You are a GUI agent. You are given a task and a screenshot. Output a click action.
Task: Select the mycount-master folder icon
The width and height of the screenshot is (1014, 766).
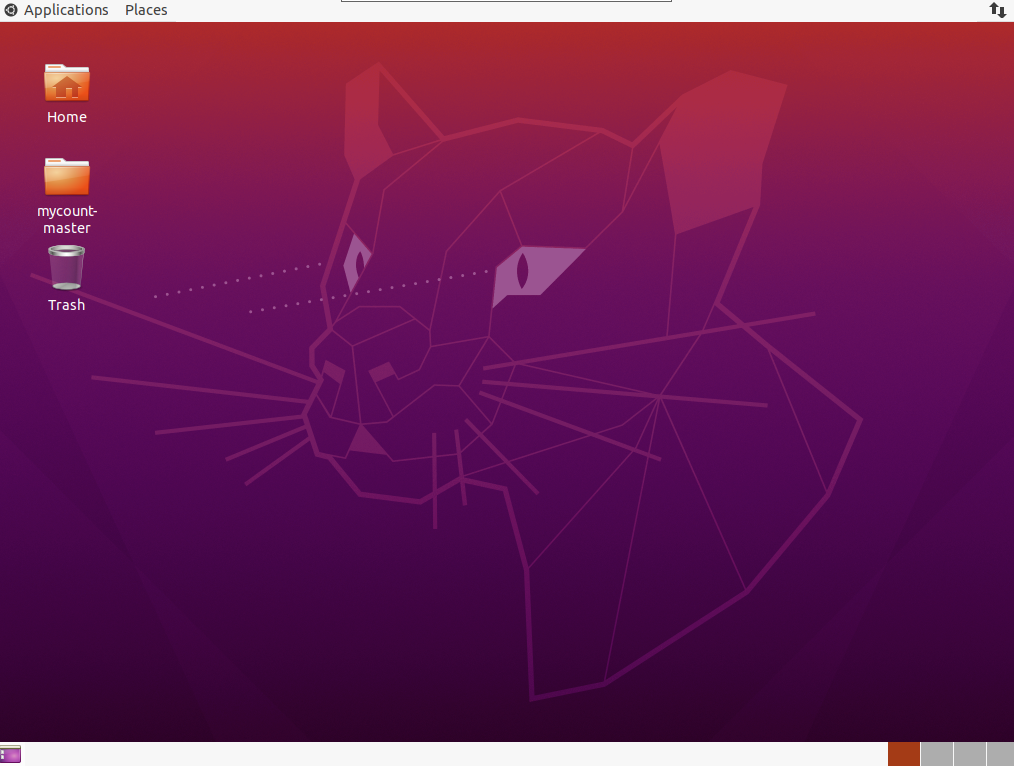click(67, 176)
